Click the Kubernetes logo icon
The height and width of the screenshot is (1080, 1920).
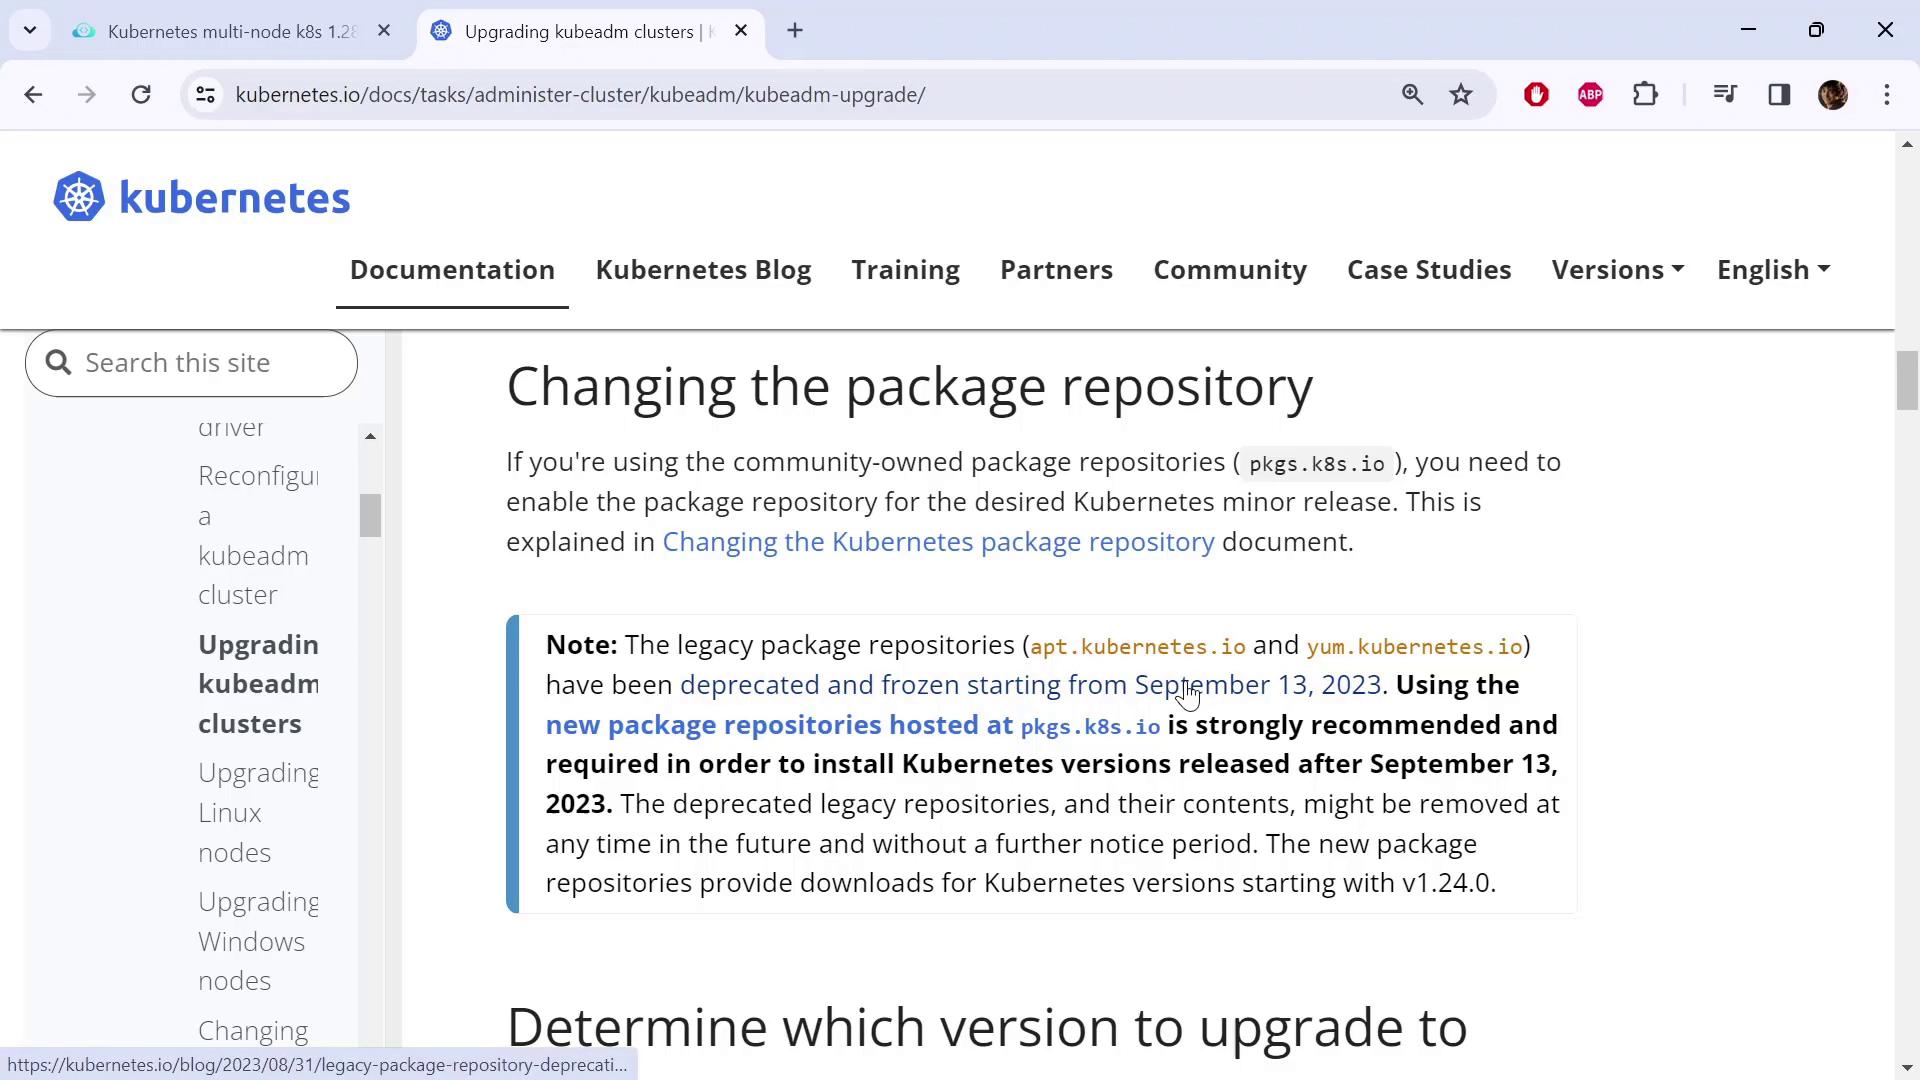(79, 197)
